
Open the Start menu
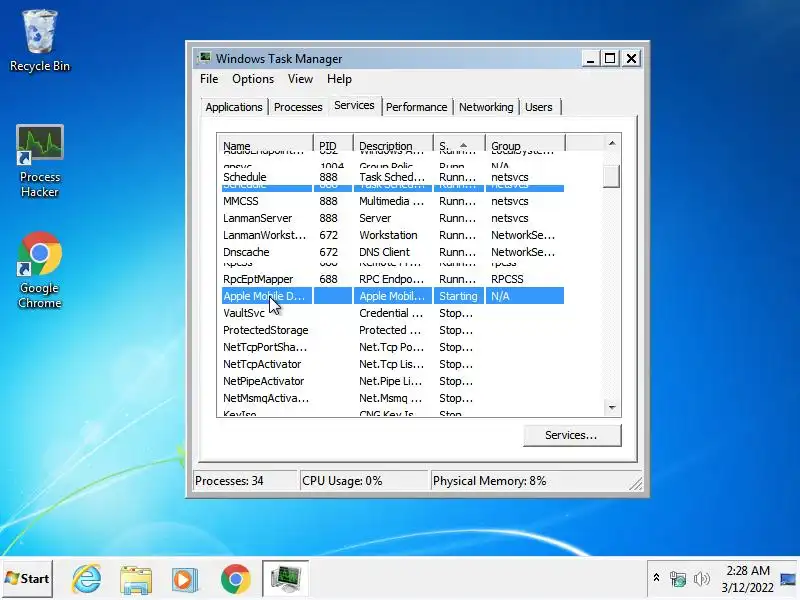[27, 579]
